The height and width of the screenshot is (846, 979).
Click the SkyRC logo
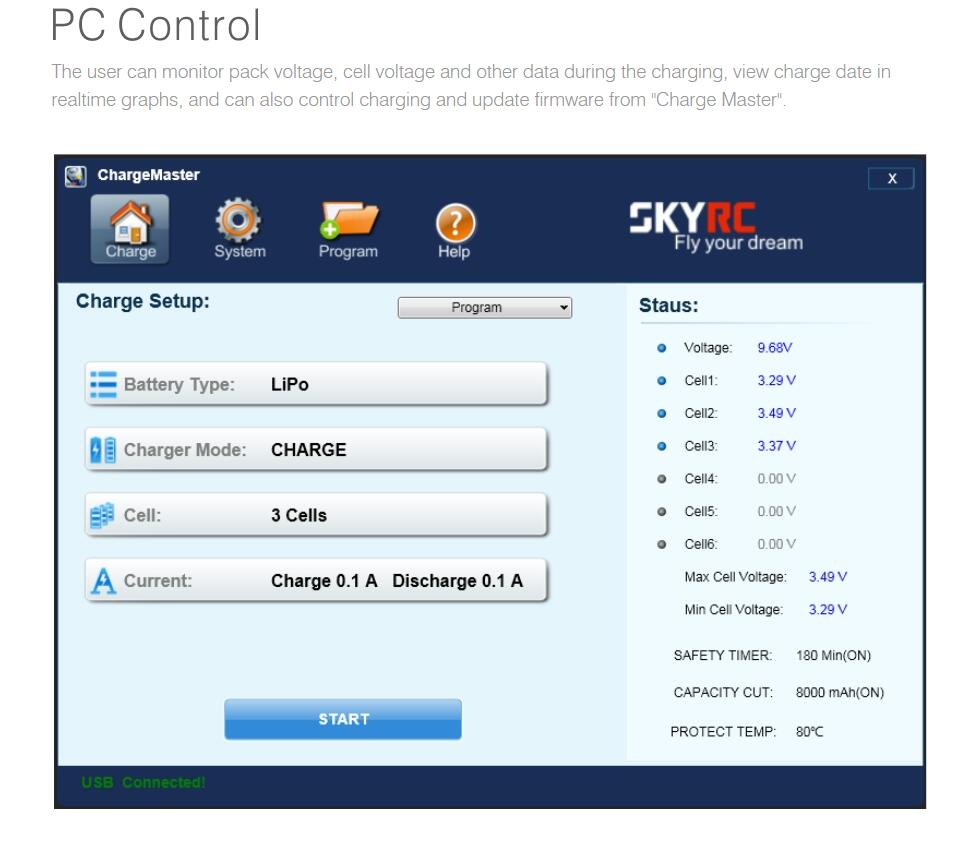tap(715, 227)
